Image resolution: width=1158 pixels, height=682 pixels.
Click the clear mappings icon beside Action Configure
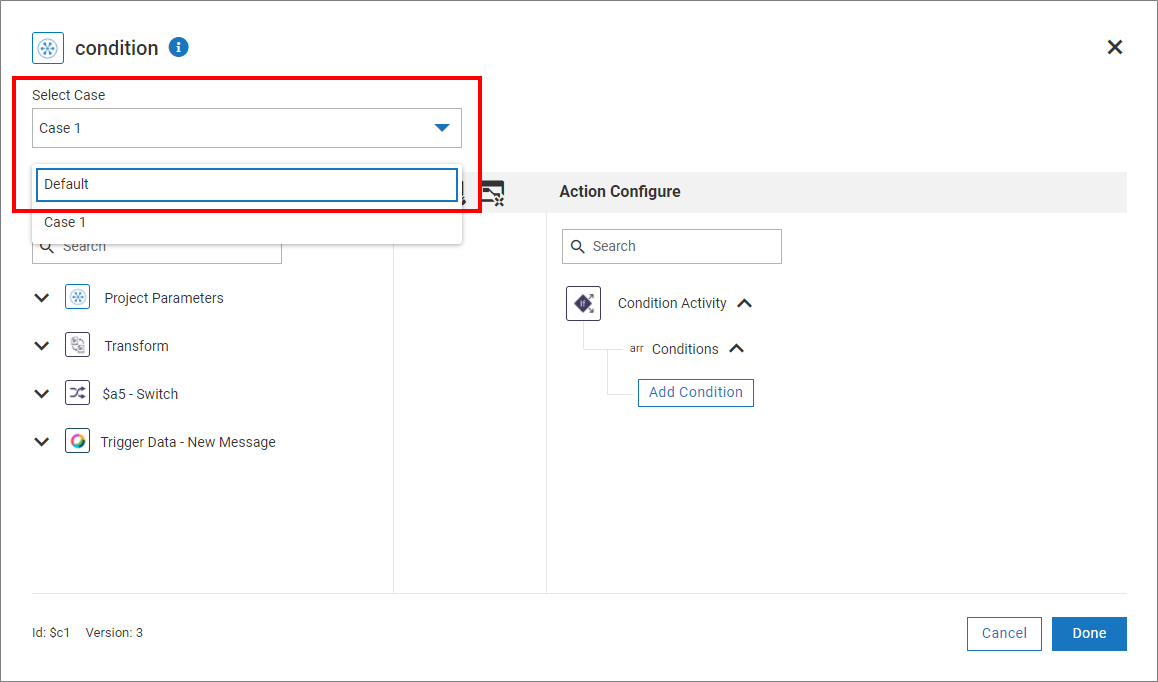tap(492, 192)
